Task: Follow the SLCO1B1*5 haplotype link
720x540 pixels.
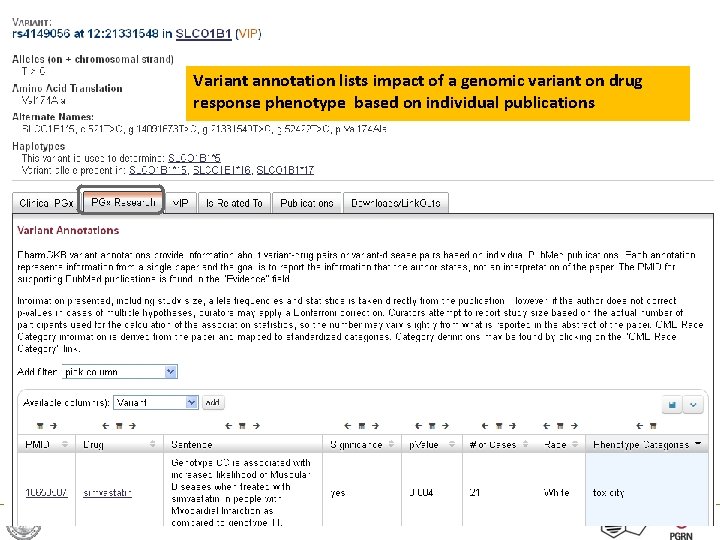Action: pos(194,158)
